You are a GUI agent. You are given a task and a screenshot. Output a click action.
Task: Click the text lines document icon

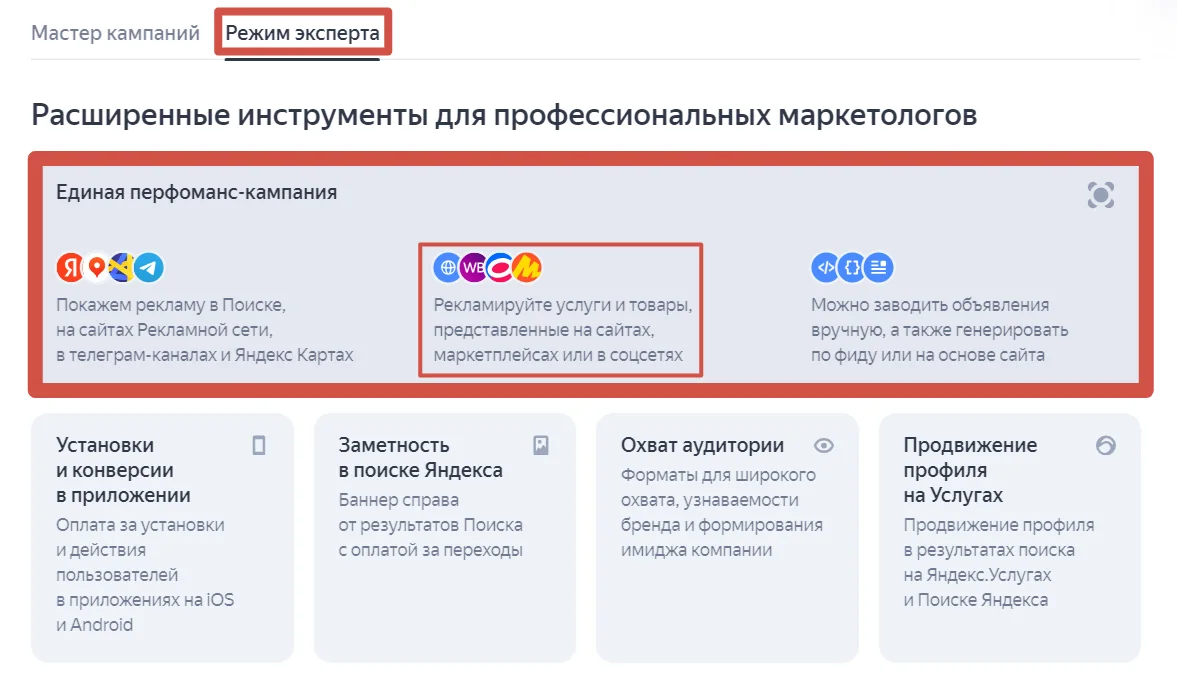coord(878,267)
